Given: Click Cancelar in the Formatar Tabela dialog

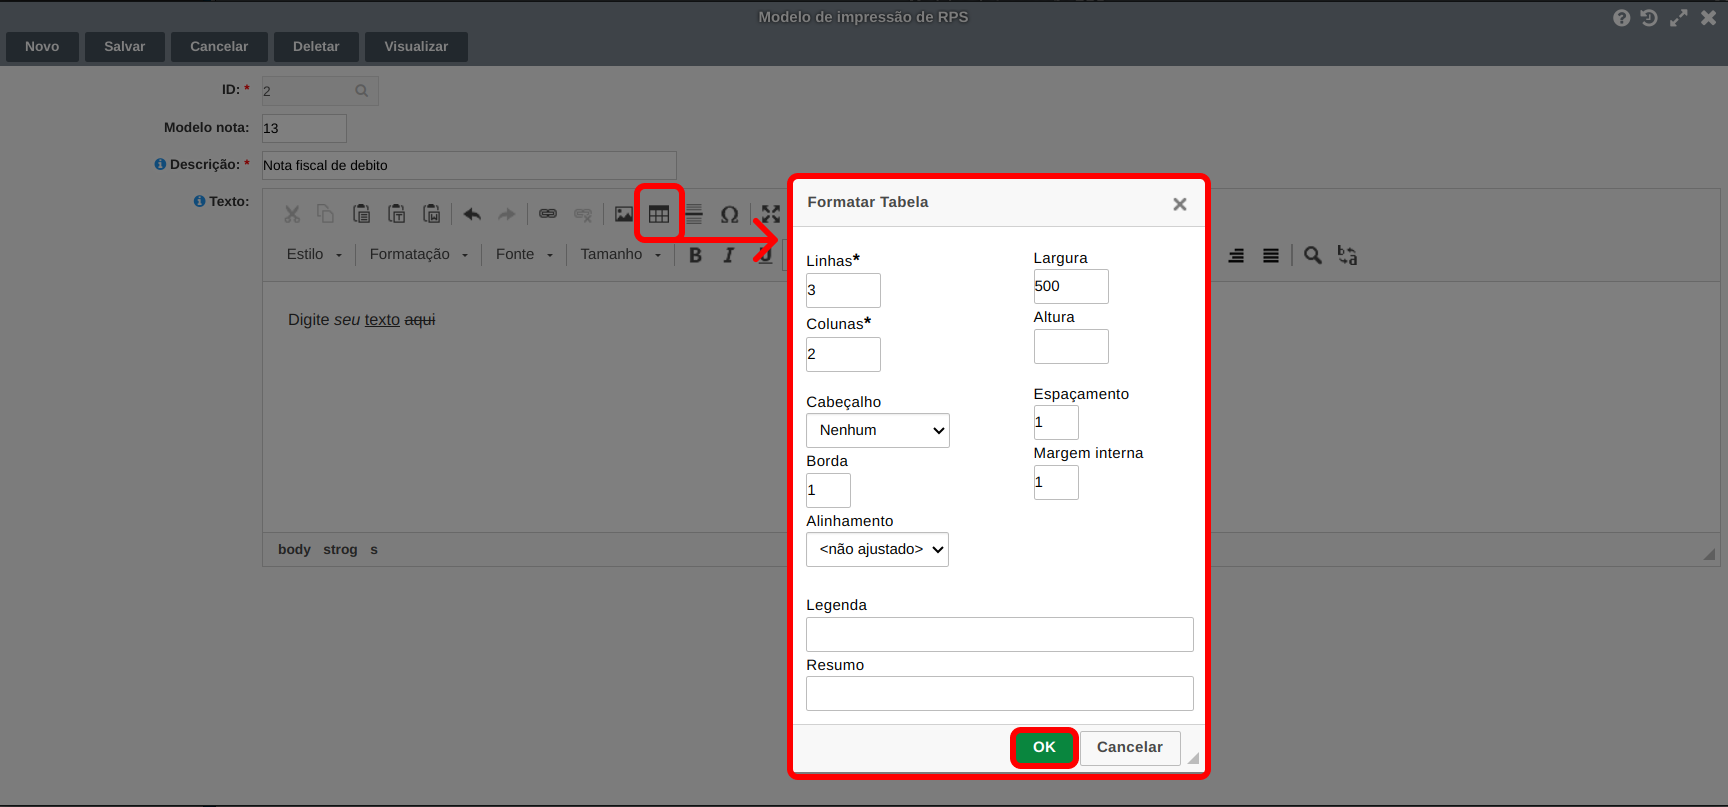Looking at the screenshot, I should 1130,748.
